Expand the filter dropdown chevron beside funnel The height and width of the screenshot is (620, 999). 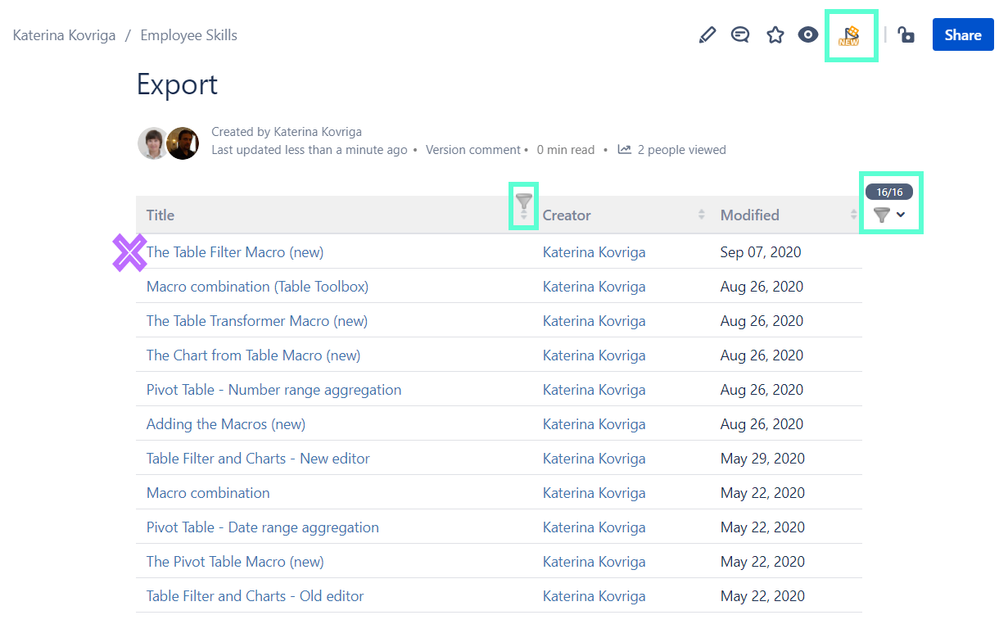[901, 215]
